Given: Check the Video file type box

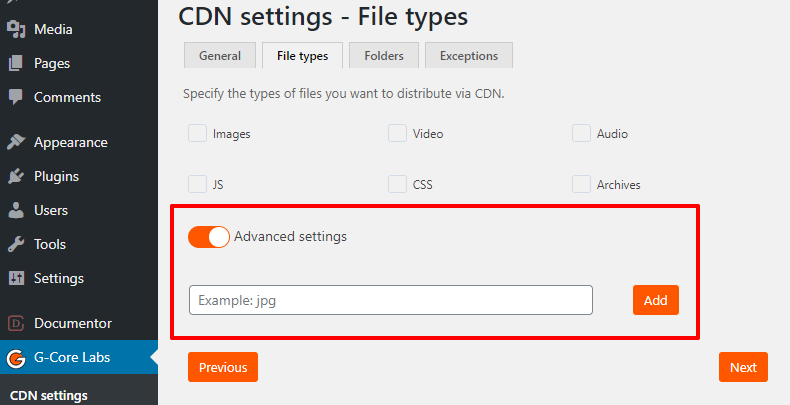Looking at the screenshot, I should (x=397, y=133).
